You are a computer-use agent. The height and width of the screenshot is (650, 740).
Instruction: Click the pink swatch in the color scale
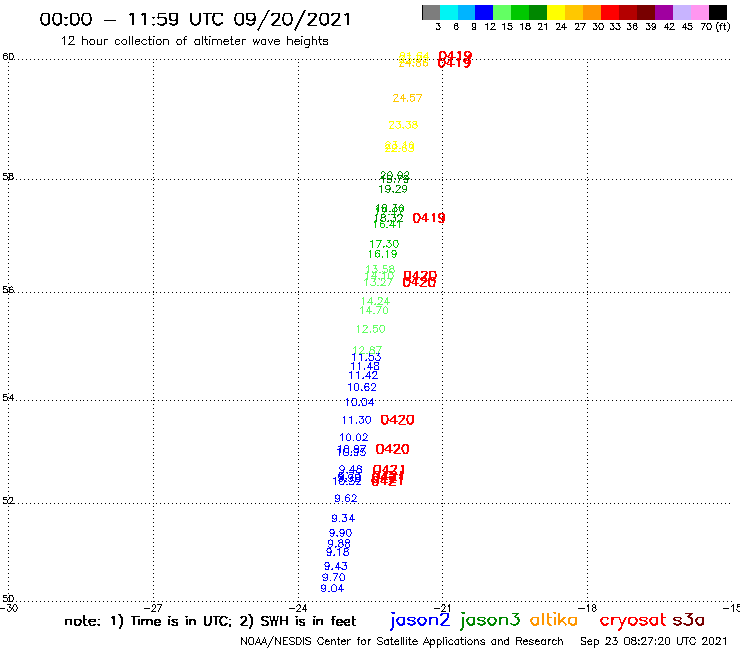coord(699,12)
